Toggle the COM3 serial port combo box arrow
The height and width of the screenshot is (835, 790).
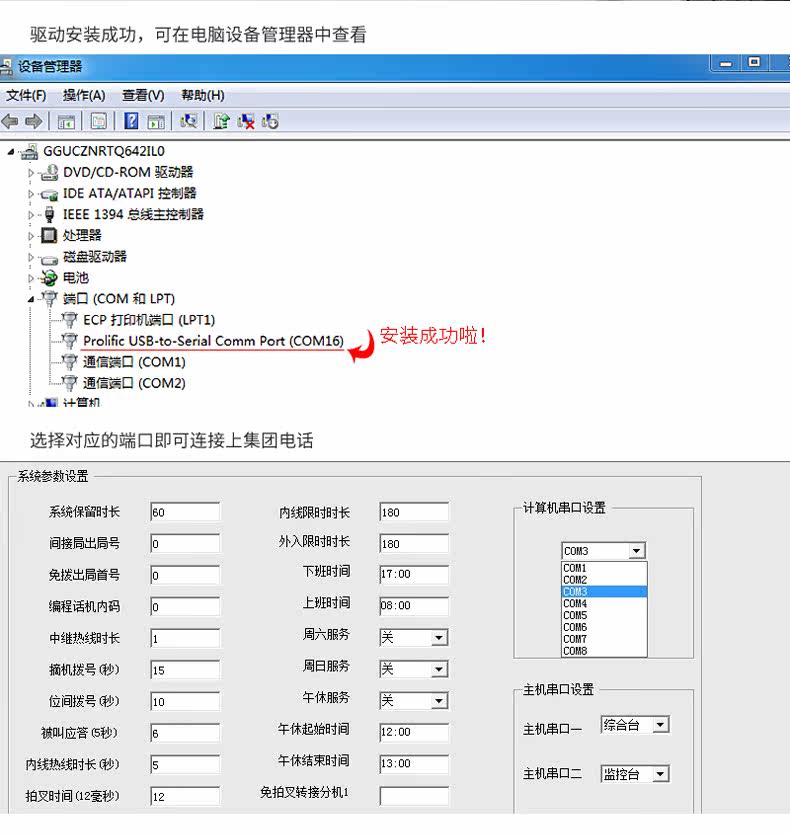637,551
